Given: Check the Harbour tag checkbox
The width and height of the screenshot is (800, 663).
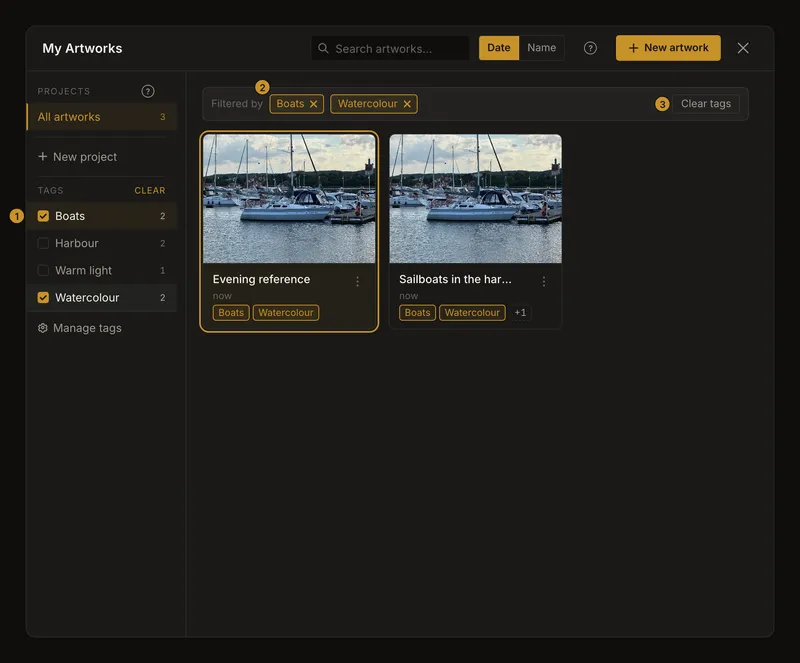Looking at the screenshot, I should tap(43, 243).
